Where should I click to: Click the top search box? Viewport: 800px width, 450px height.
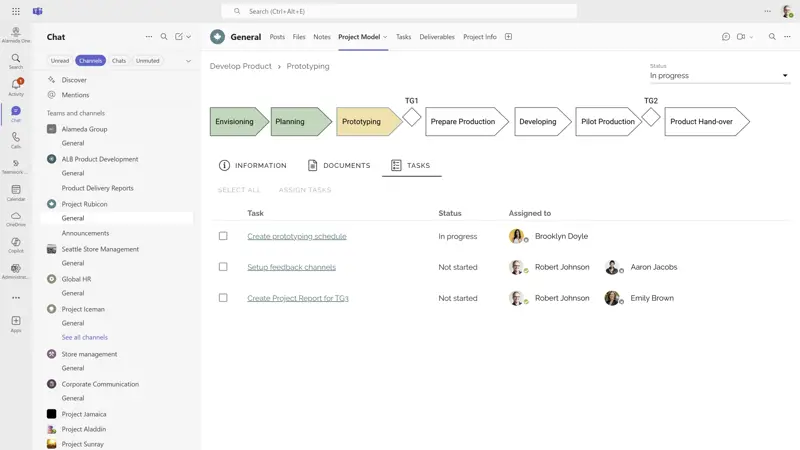tap(399, 11)
